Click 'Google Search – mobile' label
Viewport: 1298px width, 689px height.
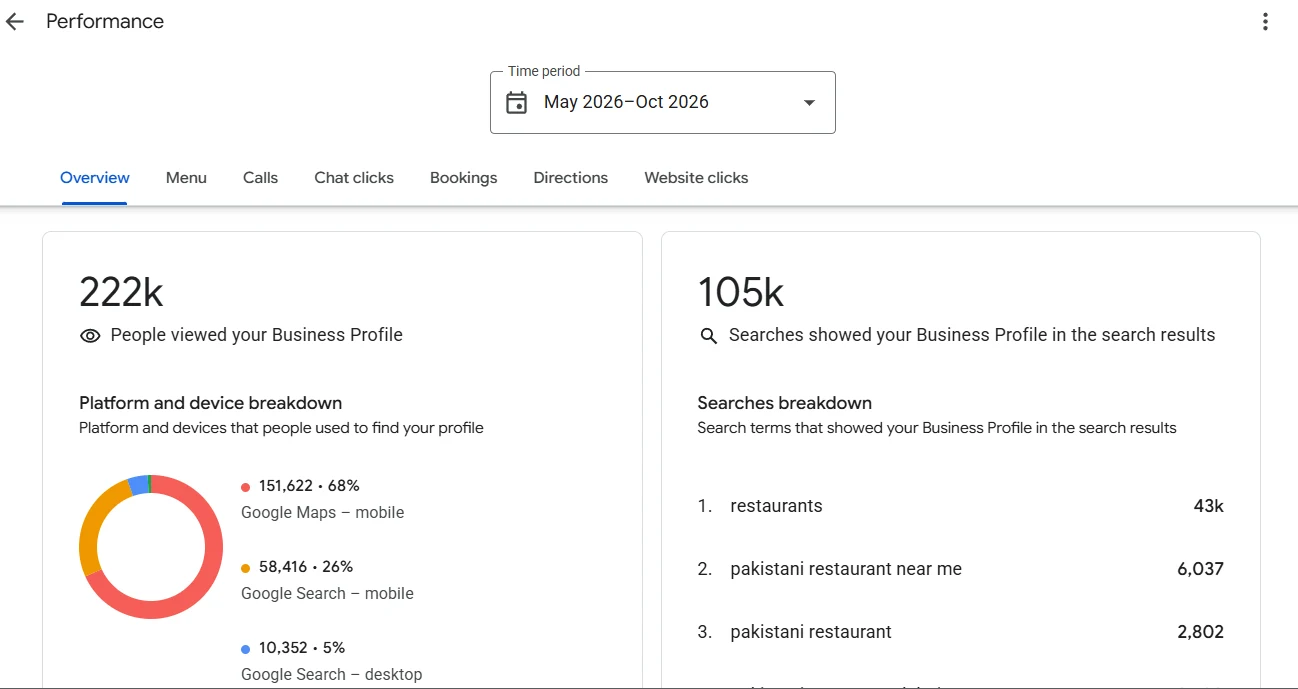327,593
